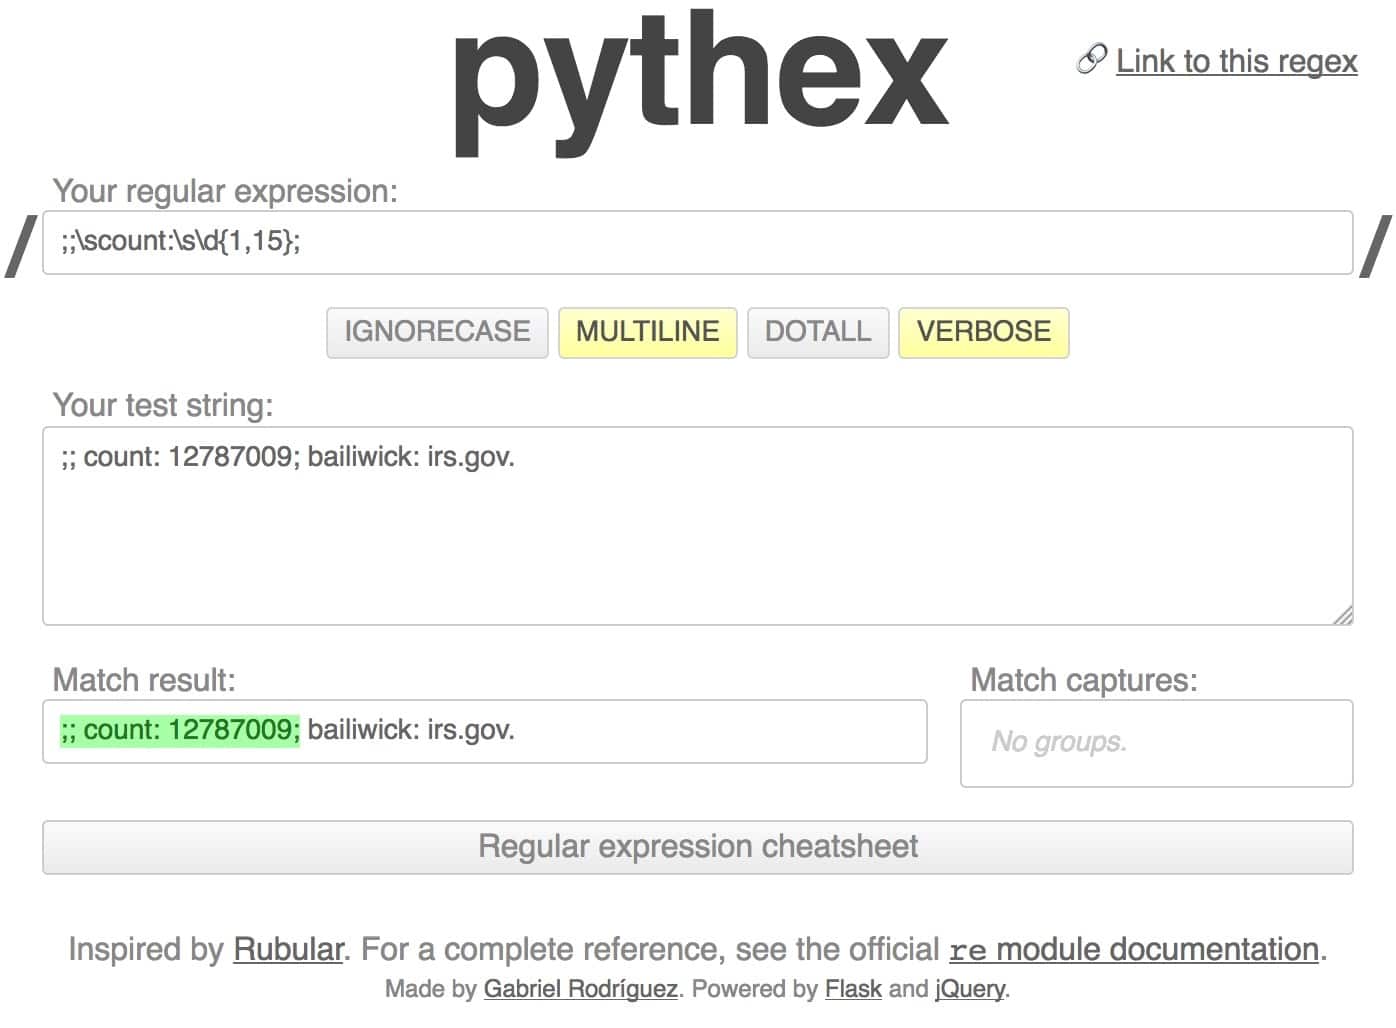Expand the Regular expression cheatsheet
The width and height of the screenshot is (1396, 1028).
point(698,846)
